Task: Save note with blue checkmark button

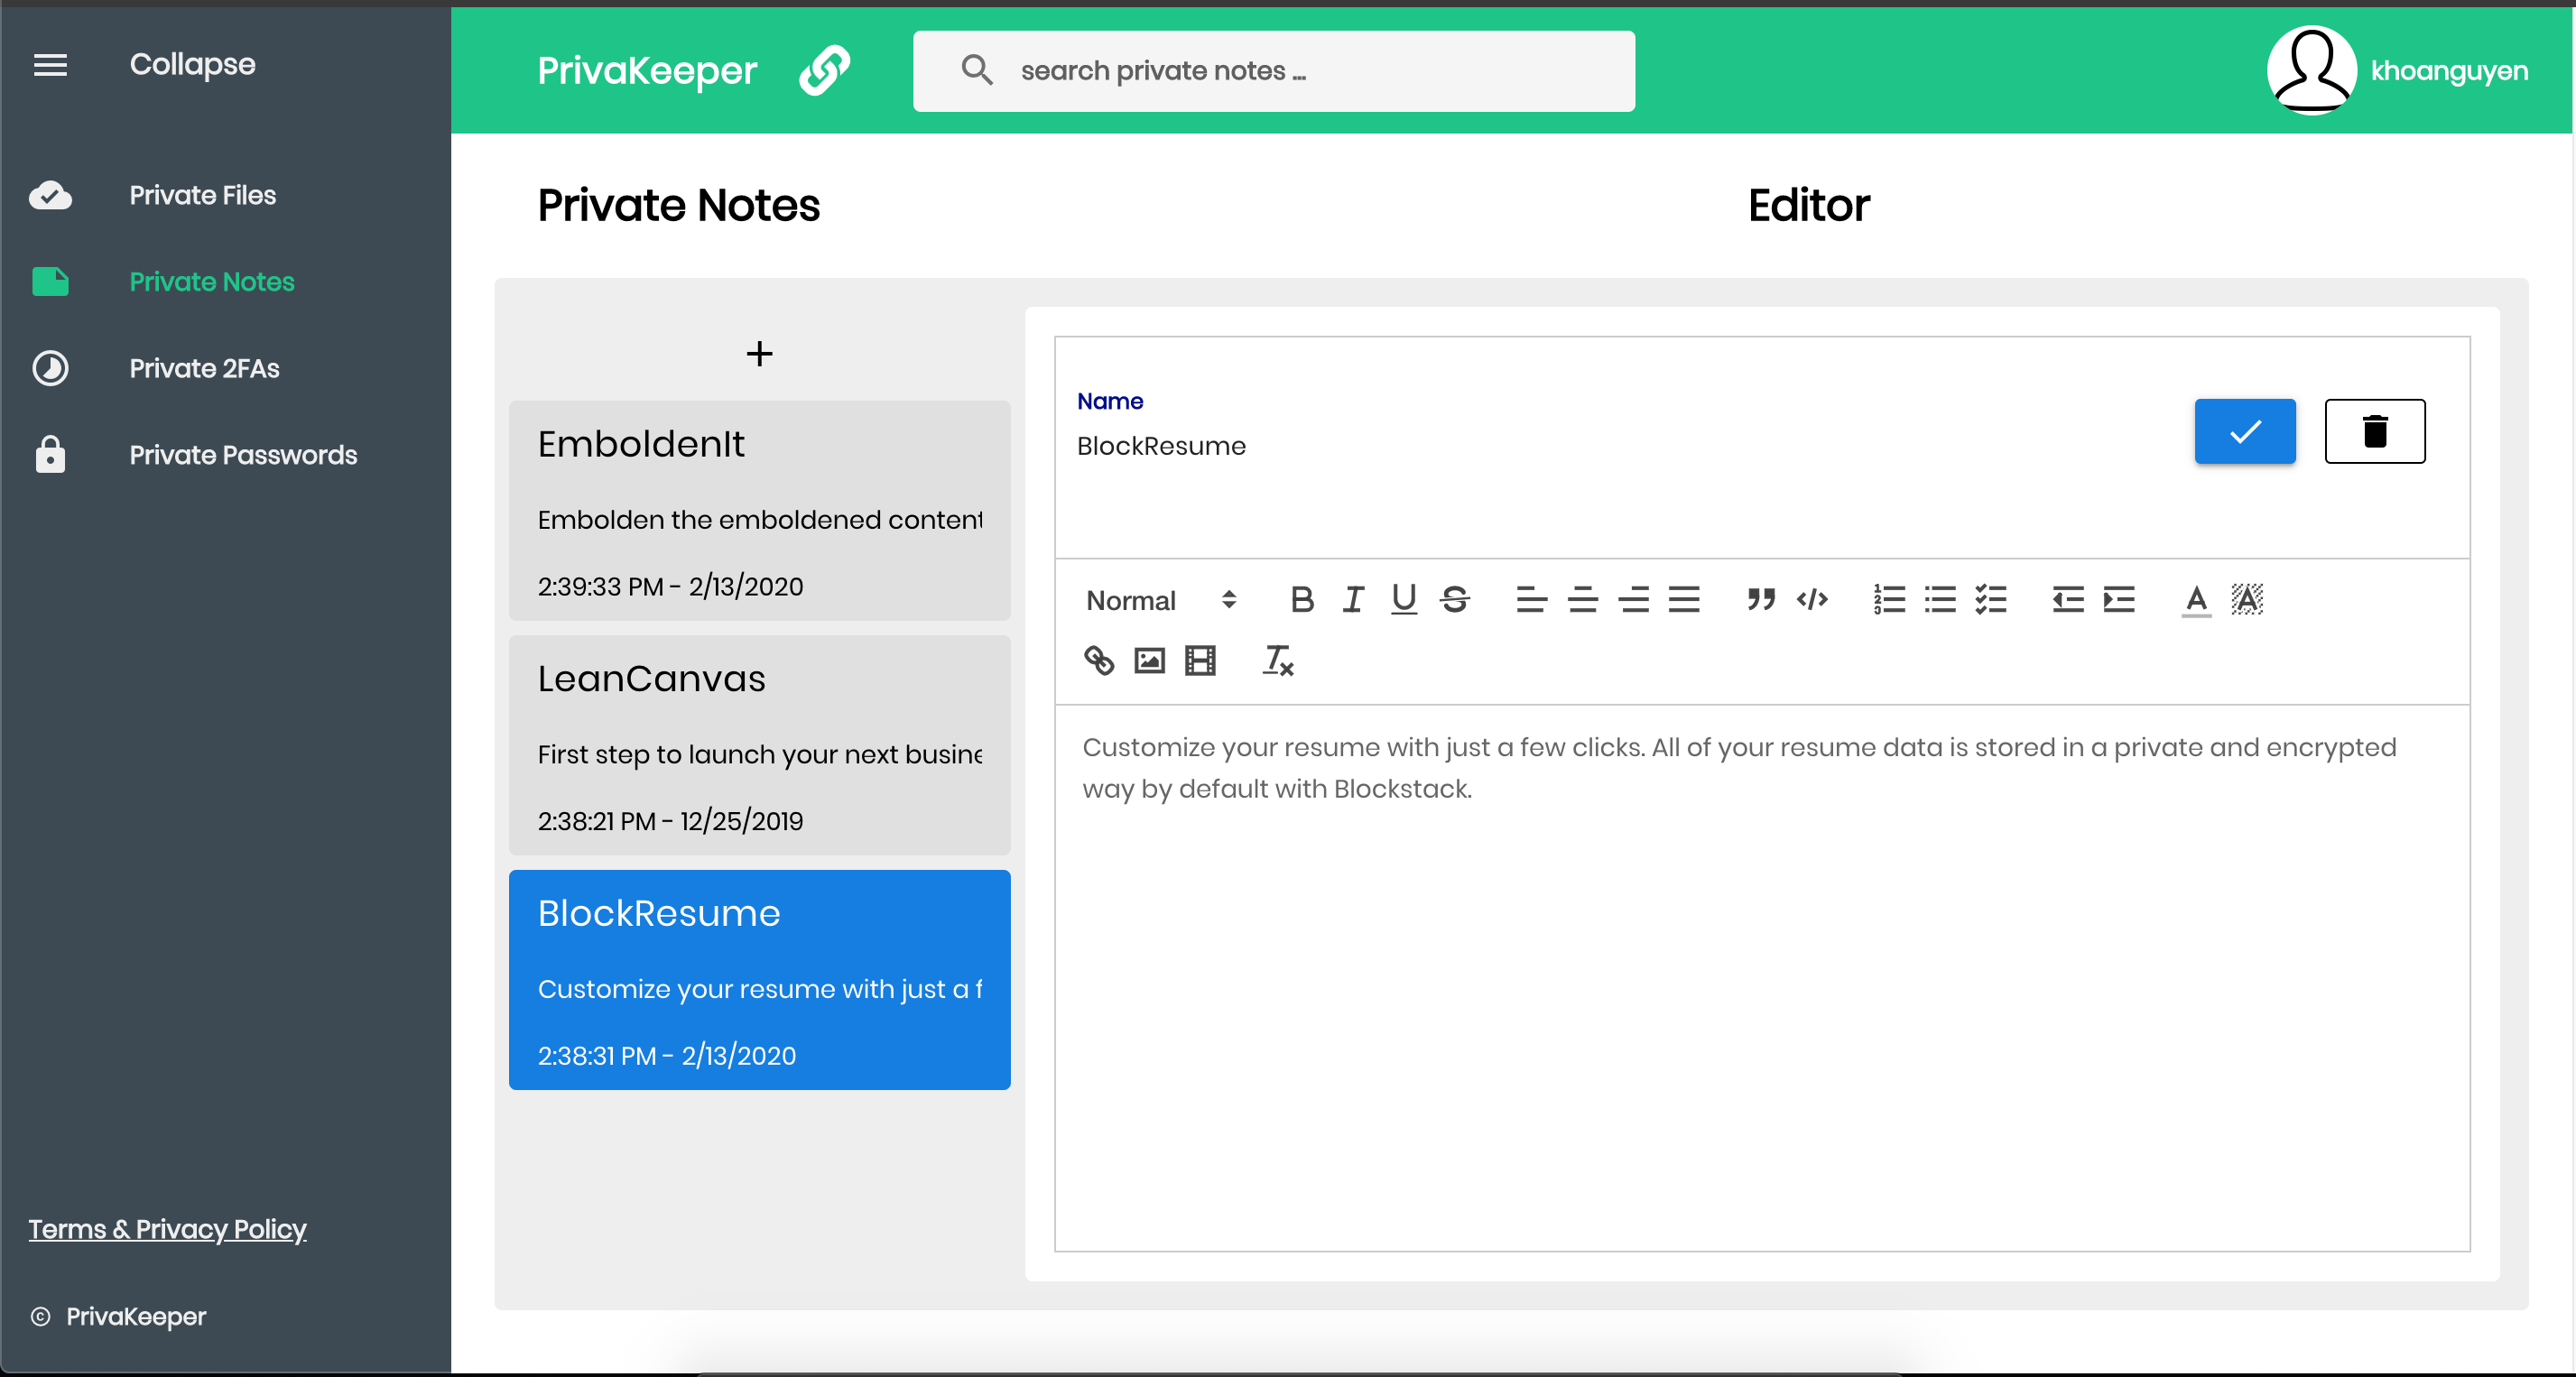Action: 2244,432
